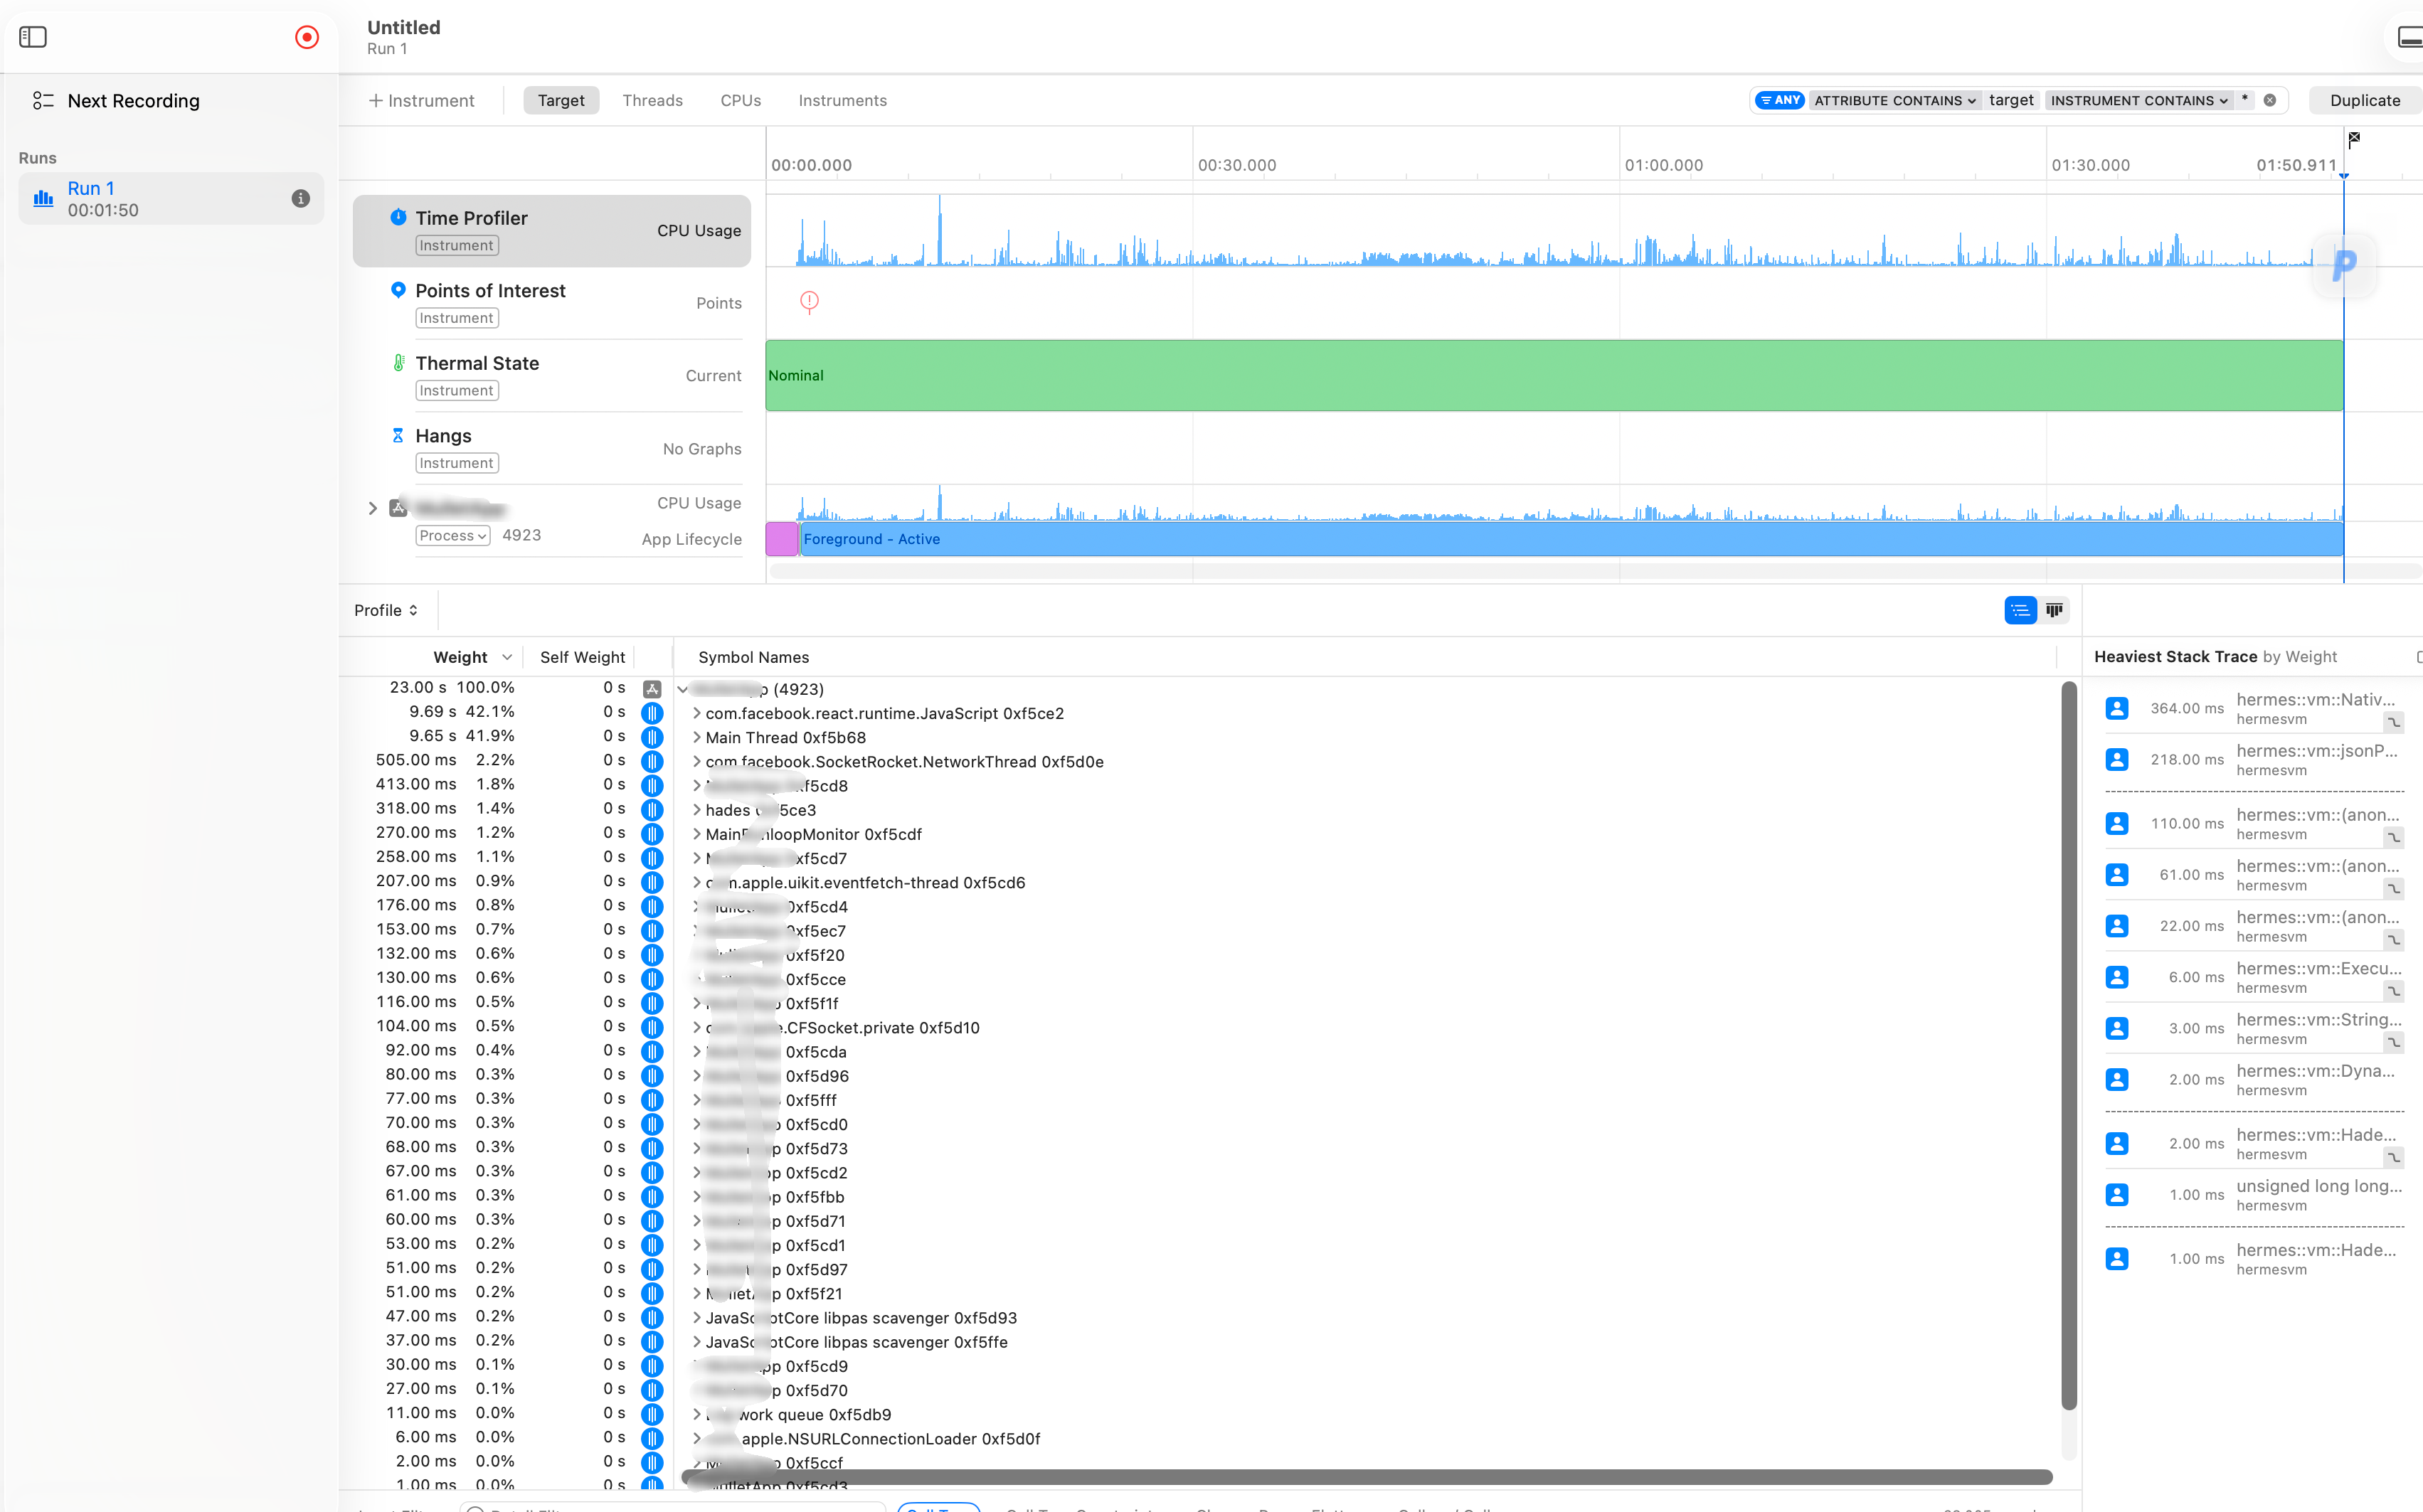
Task: Click the green Nominal thermal state bar
Action: point(1554,375)
